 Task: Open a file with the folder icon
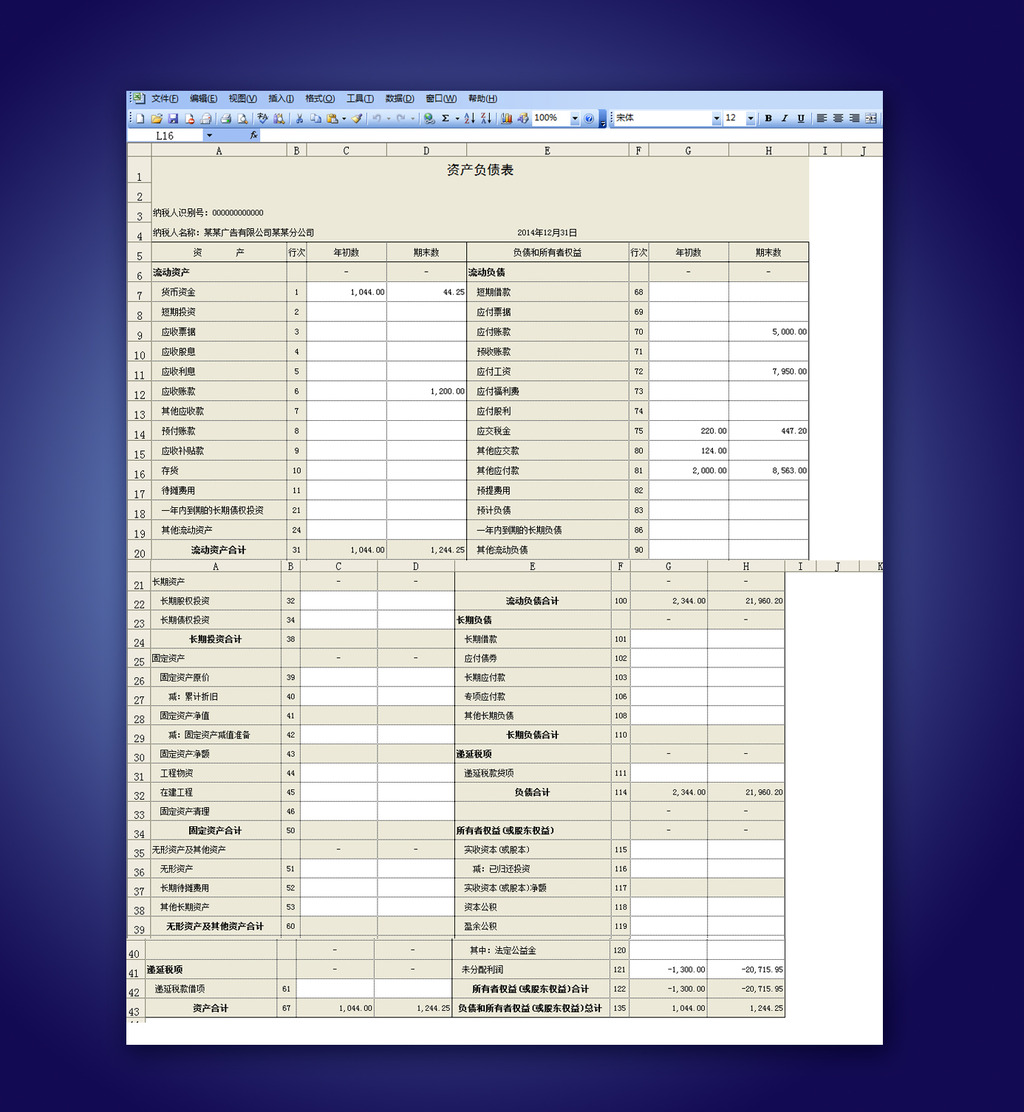[157, 118]
